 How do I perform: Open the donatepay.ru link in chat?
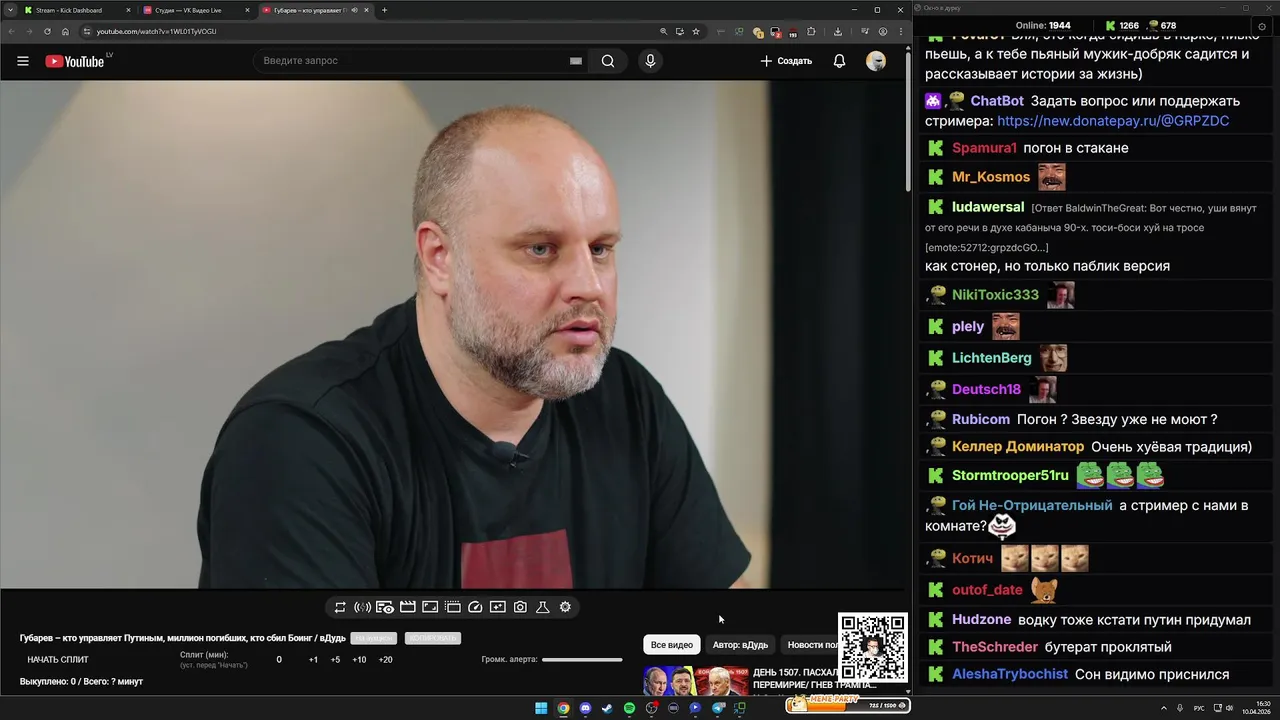[x=1113, y=121]
